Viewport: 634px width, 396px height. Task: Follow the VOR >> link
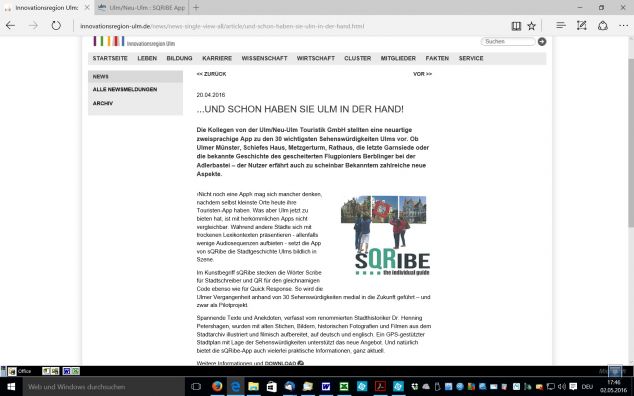pyautogui.click(x=423, y=74)
